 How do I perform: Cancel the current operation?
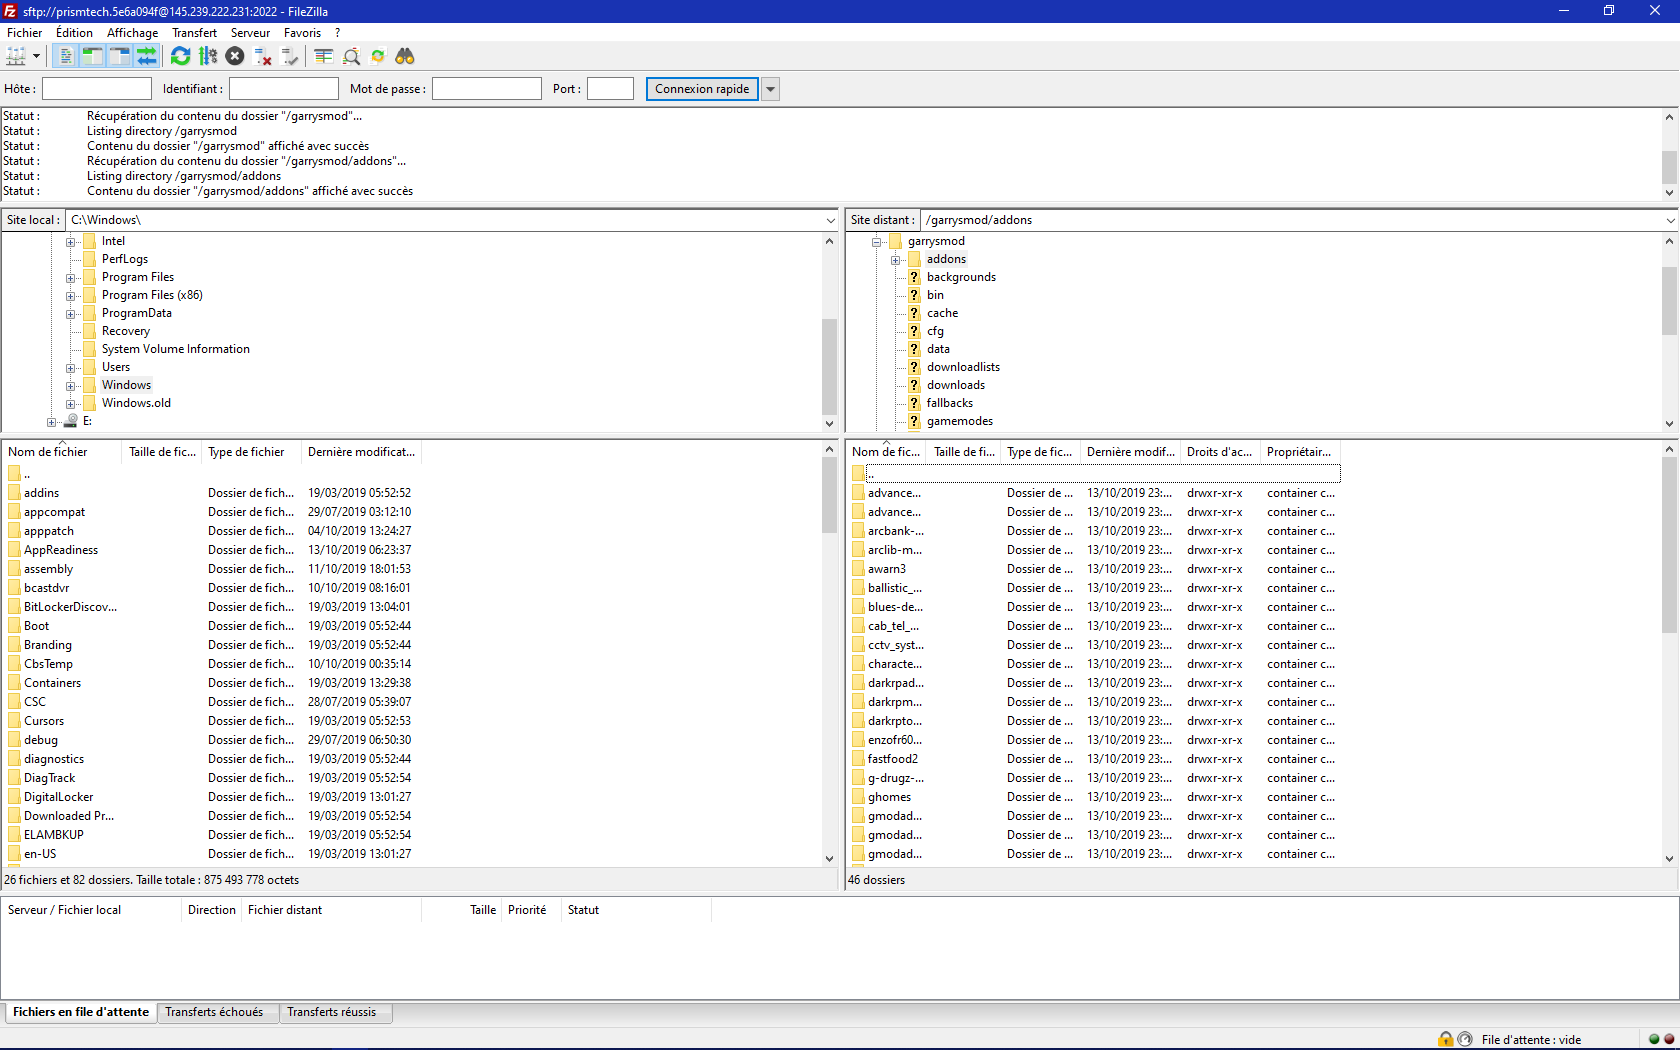235,56
